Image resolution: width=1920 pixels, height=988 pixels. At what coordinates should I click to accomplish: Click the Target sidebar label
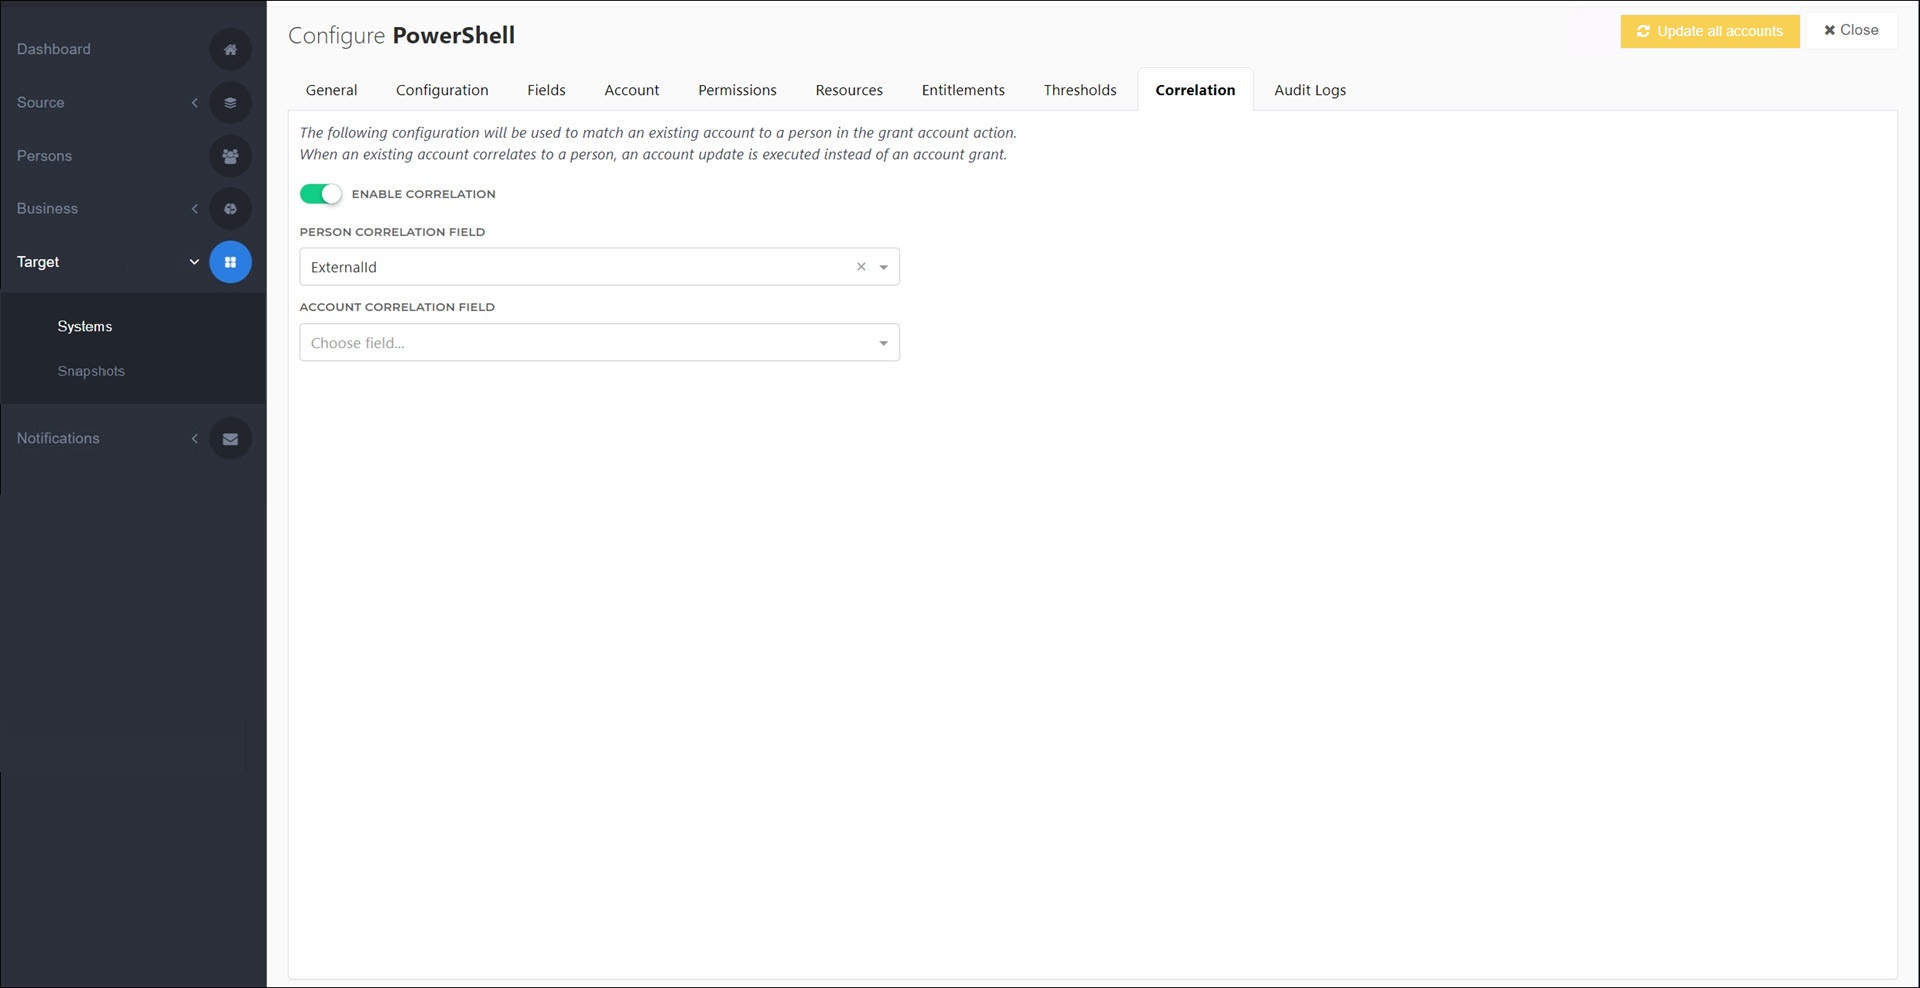(38, 262)
